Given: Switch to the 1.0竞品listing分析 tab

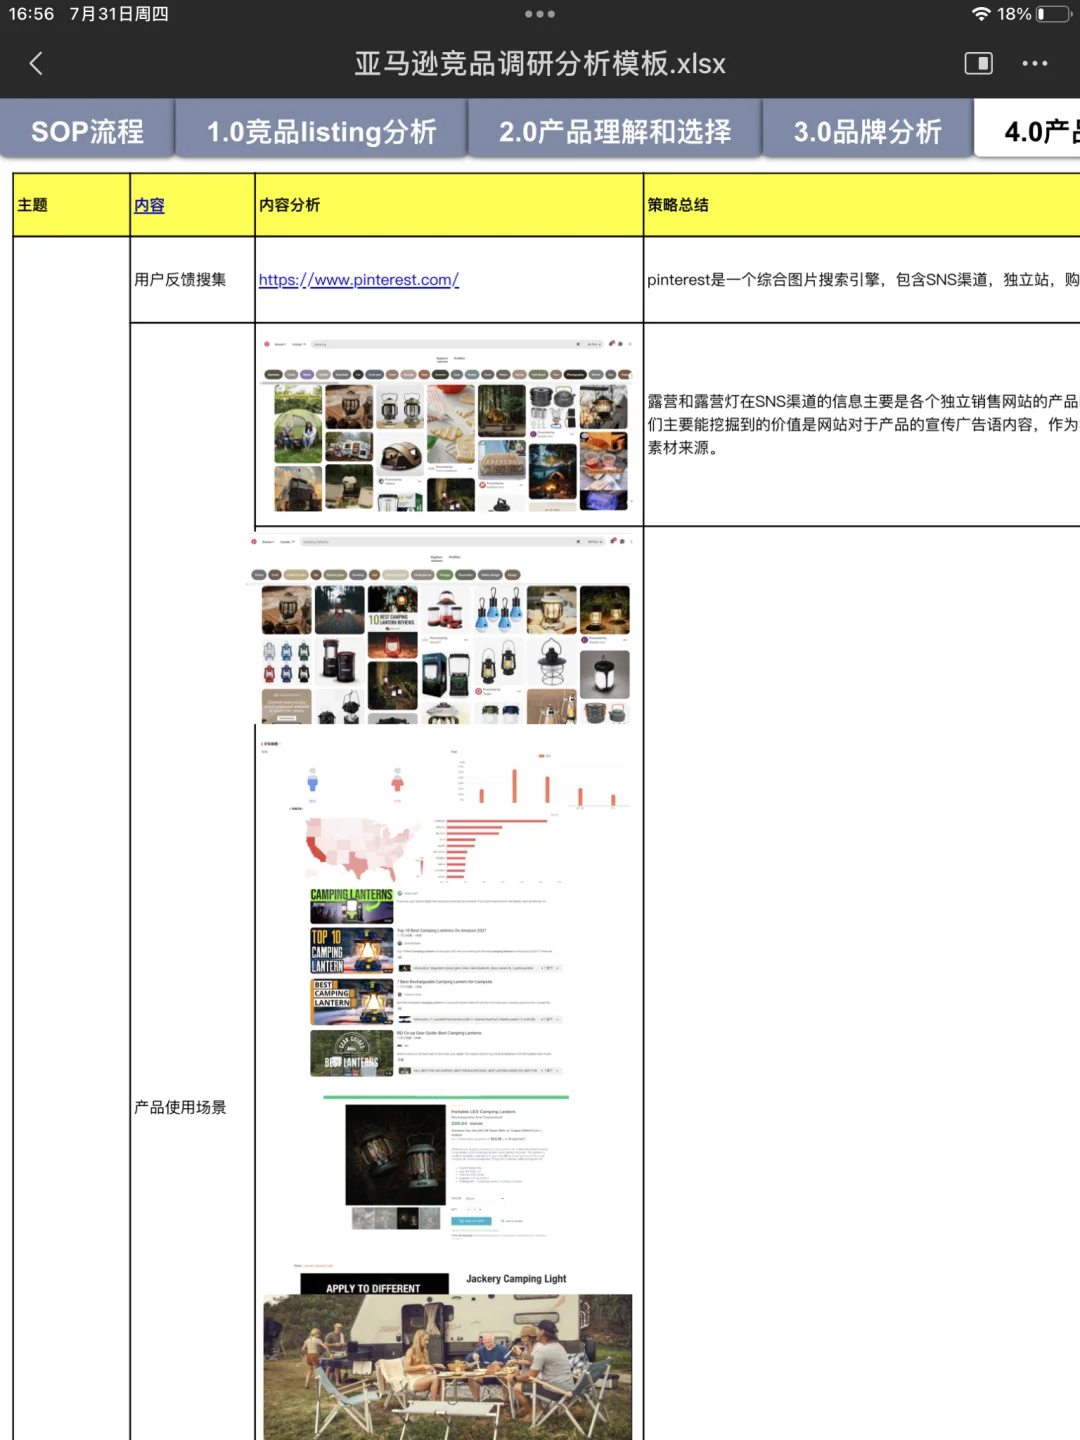Looking at the screenshot, I should (321, 131).
